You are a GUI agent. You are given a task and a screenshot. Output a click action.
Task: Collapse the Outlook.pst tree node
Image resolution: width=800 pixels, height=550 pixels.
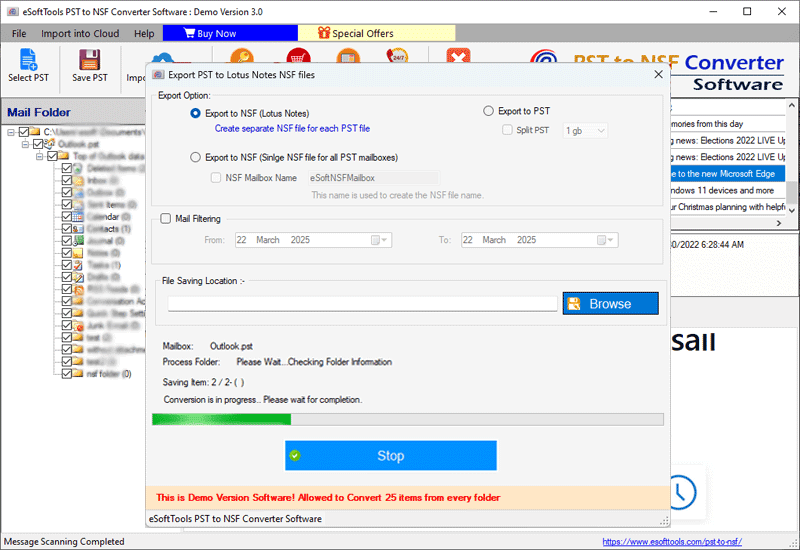pyautogui.click(x=25, y=144)
